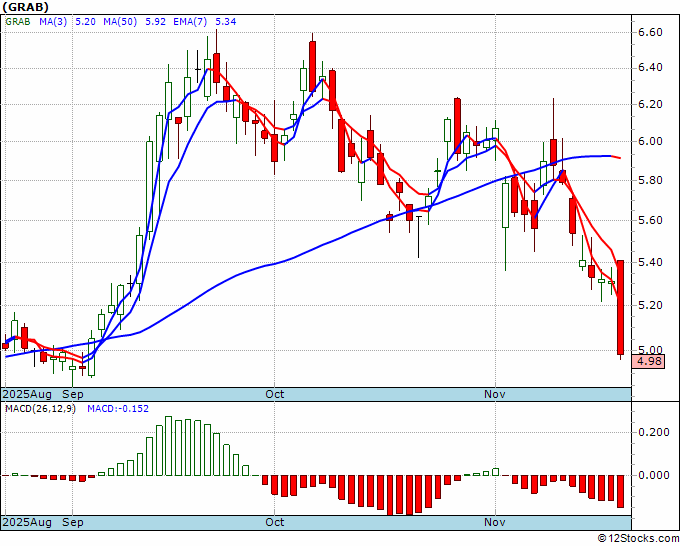The width and height of the screenshot is (680, 546).
Task: Click the GRAB legend symbol text
Action: (18, 21)
